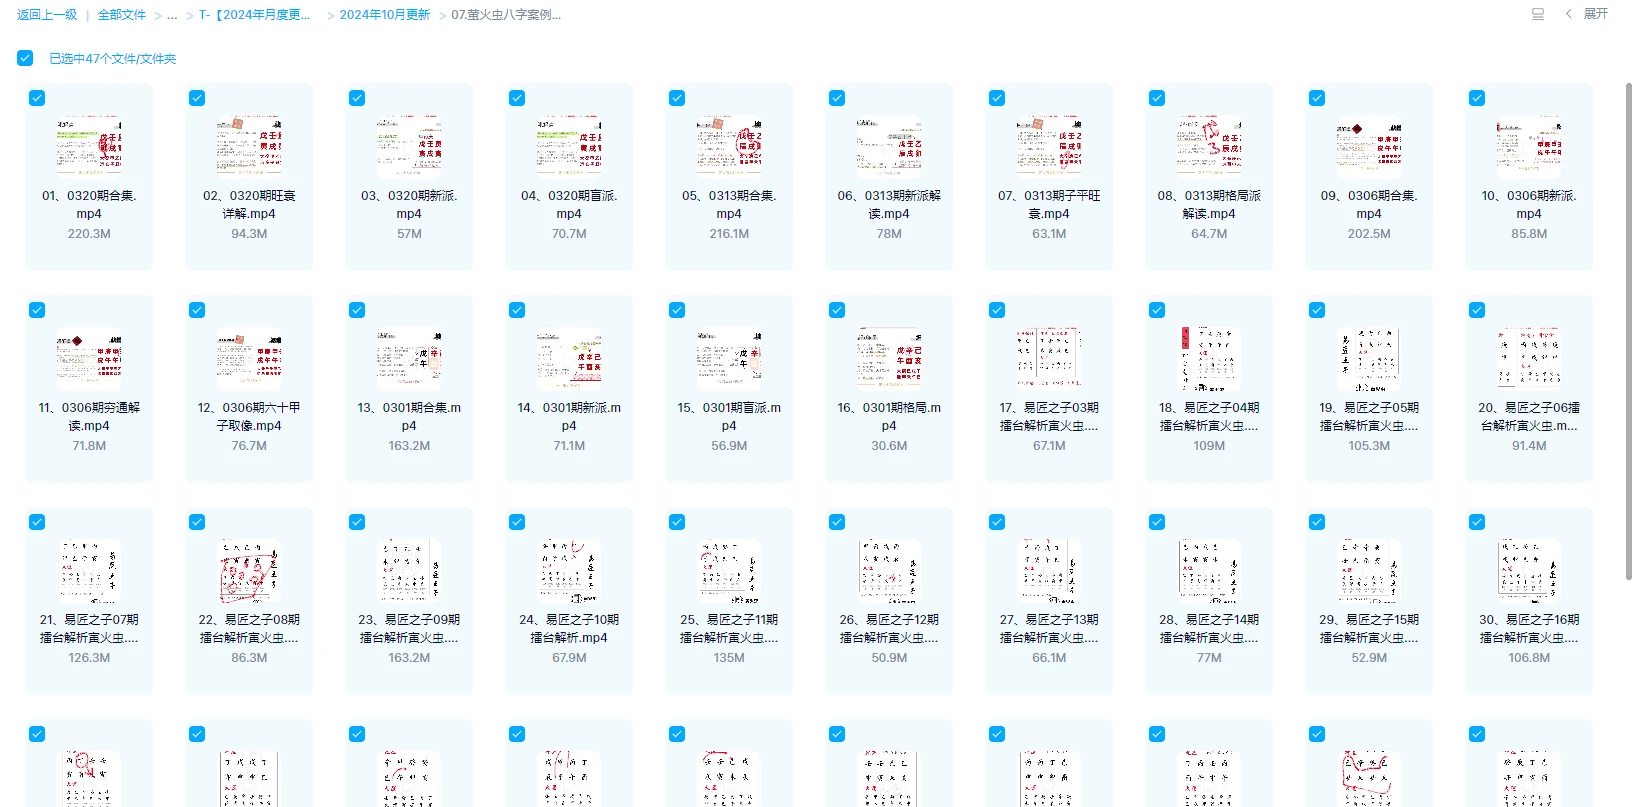The height and width of the screenshot is (807, 1634).
Task: Open thumbnail of 28、易匠之子14期 video
Action: pos(1209,571)
